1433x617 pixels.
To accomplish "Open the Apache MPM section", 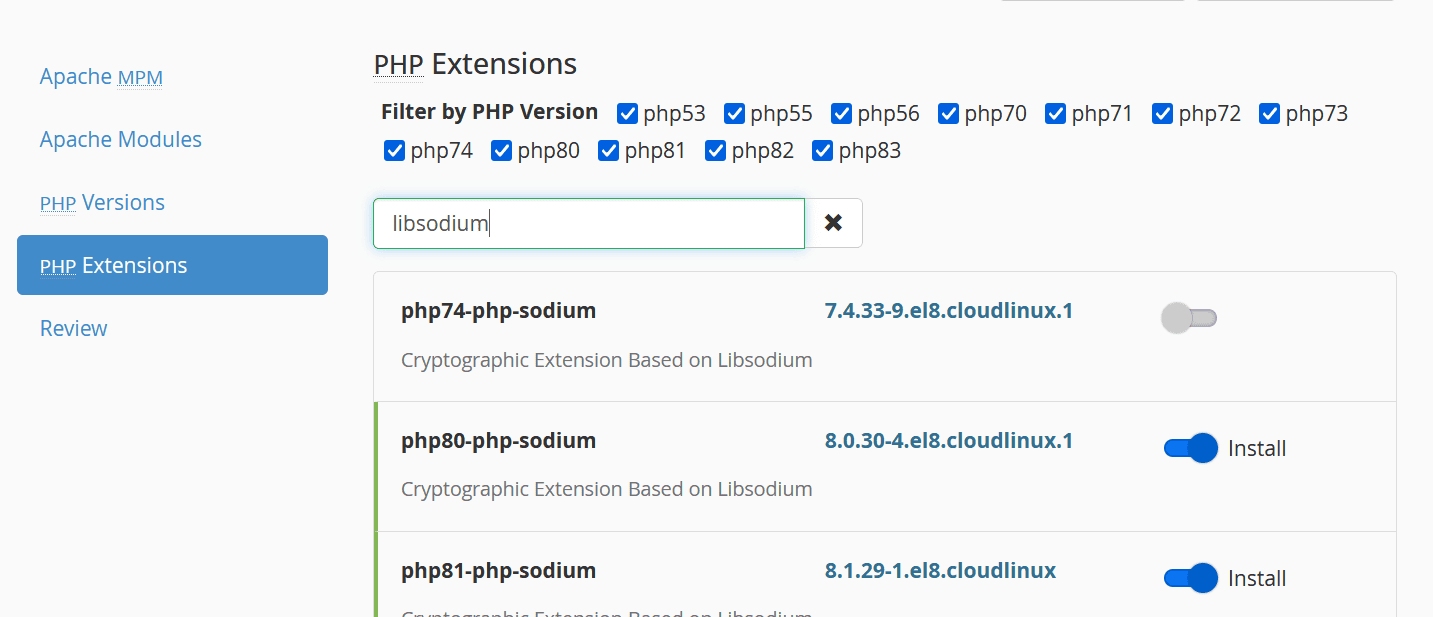I will click(101, 77).
